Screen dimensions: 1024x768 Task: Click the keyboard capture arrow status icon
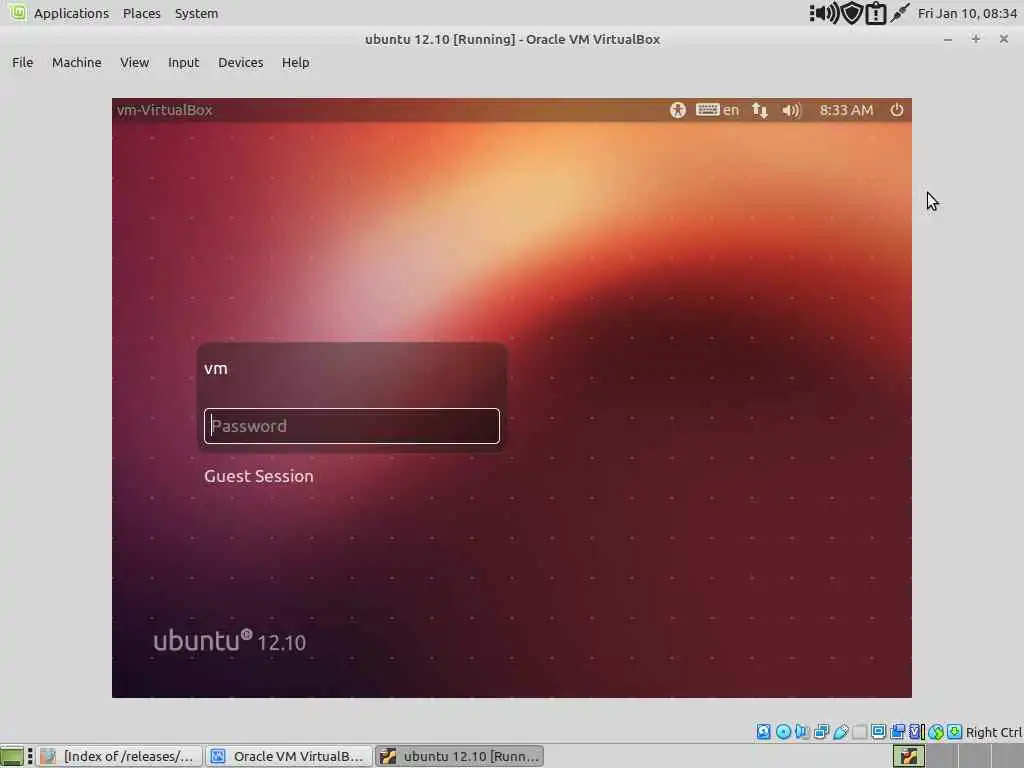point(954,731)
